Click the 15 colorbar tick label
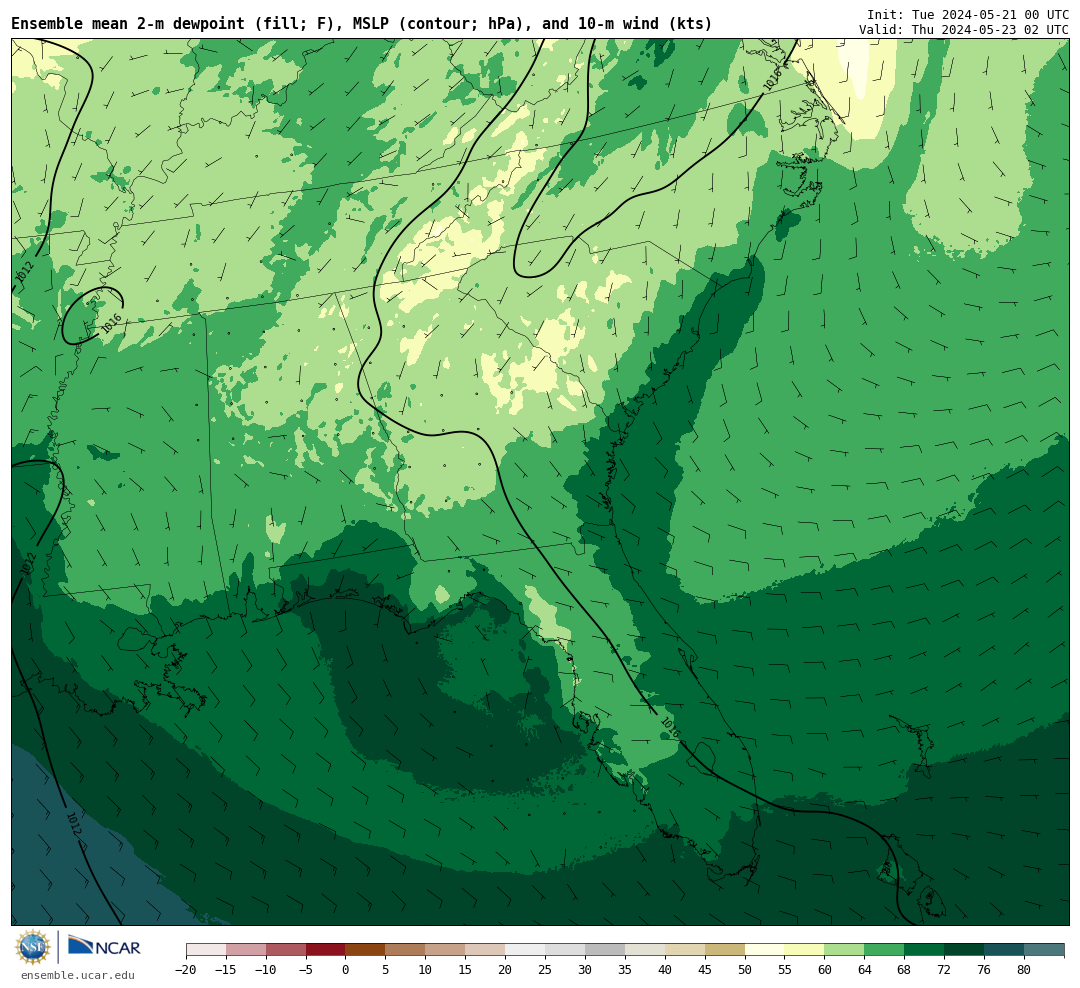The width and height of the screenshot is (1080, 988). click(466, 970)
